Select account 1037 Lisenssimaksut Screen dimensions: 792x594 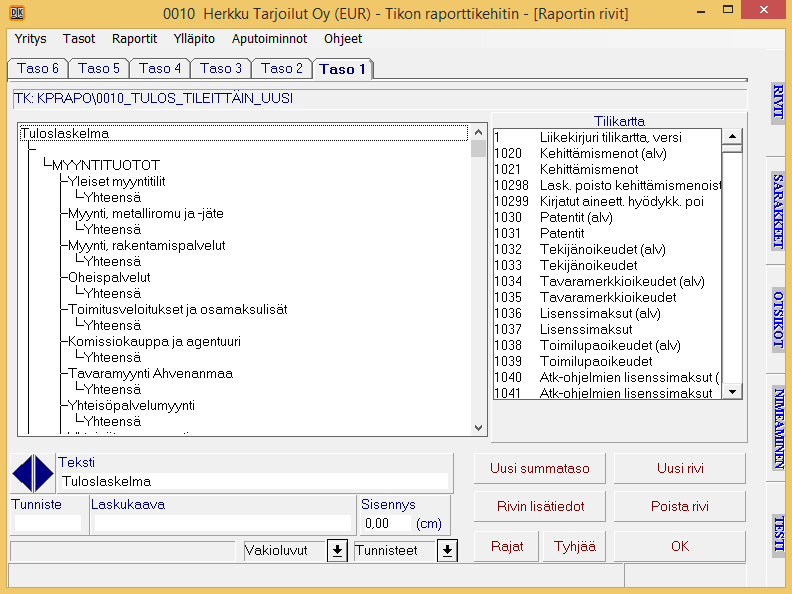[x=608, y=329]
